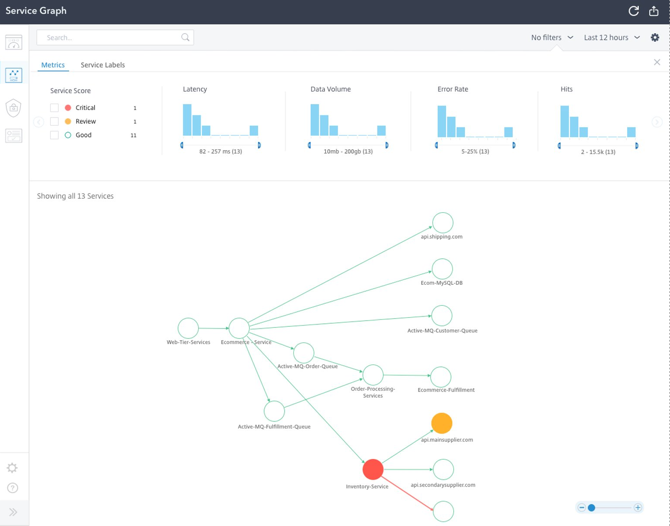
Task: Check the Critical service score checkbox
Action: click(x=54, y=108)
